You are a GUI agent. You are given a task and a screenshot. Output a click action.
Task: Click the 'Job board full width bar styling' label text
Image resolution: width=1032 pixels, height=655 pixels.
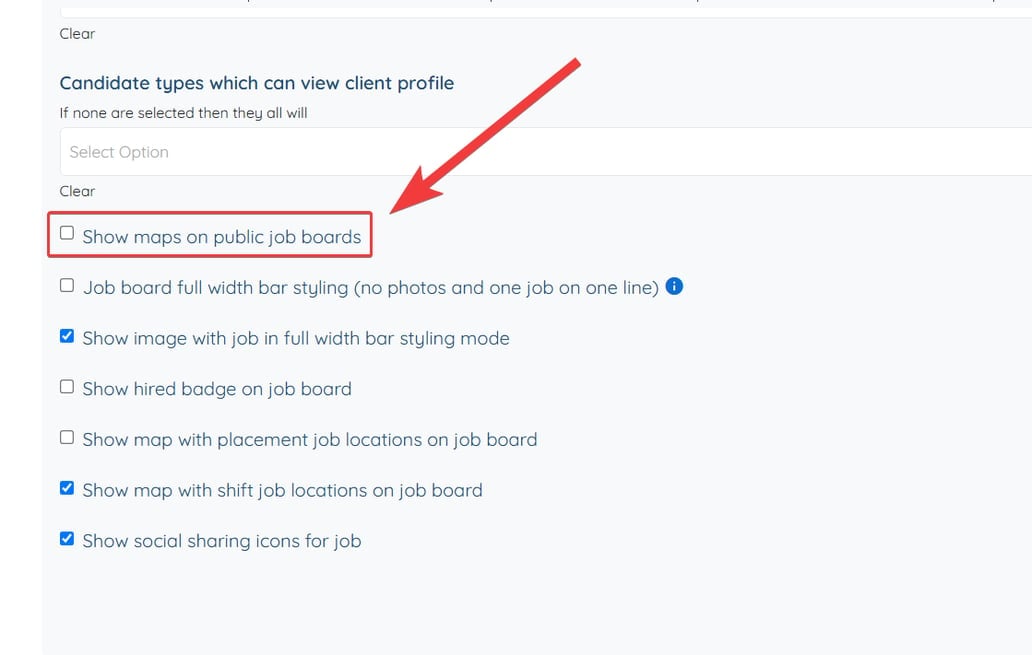[370, 288]
